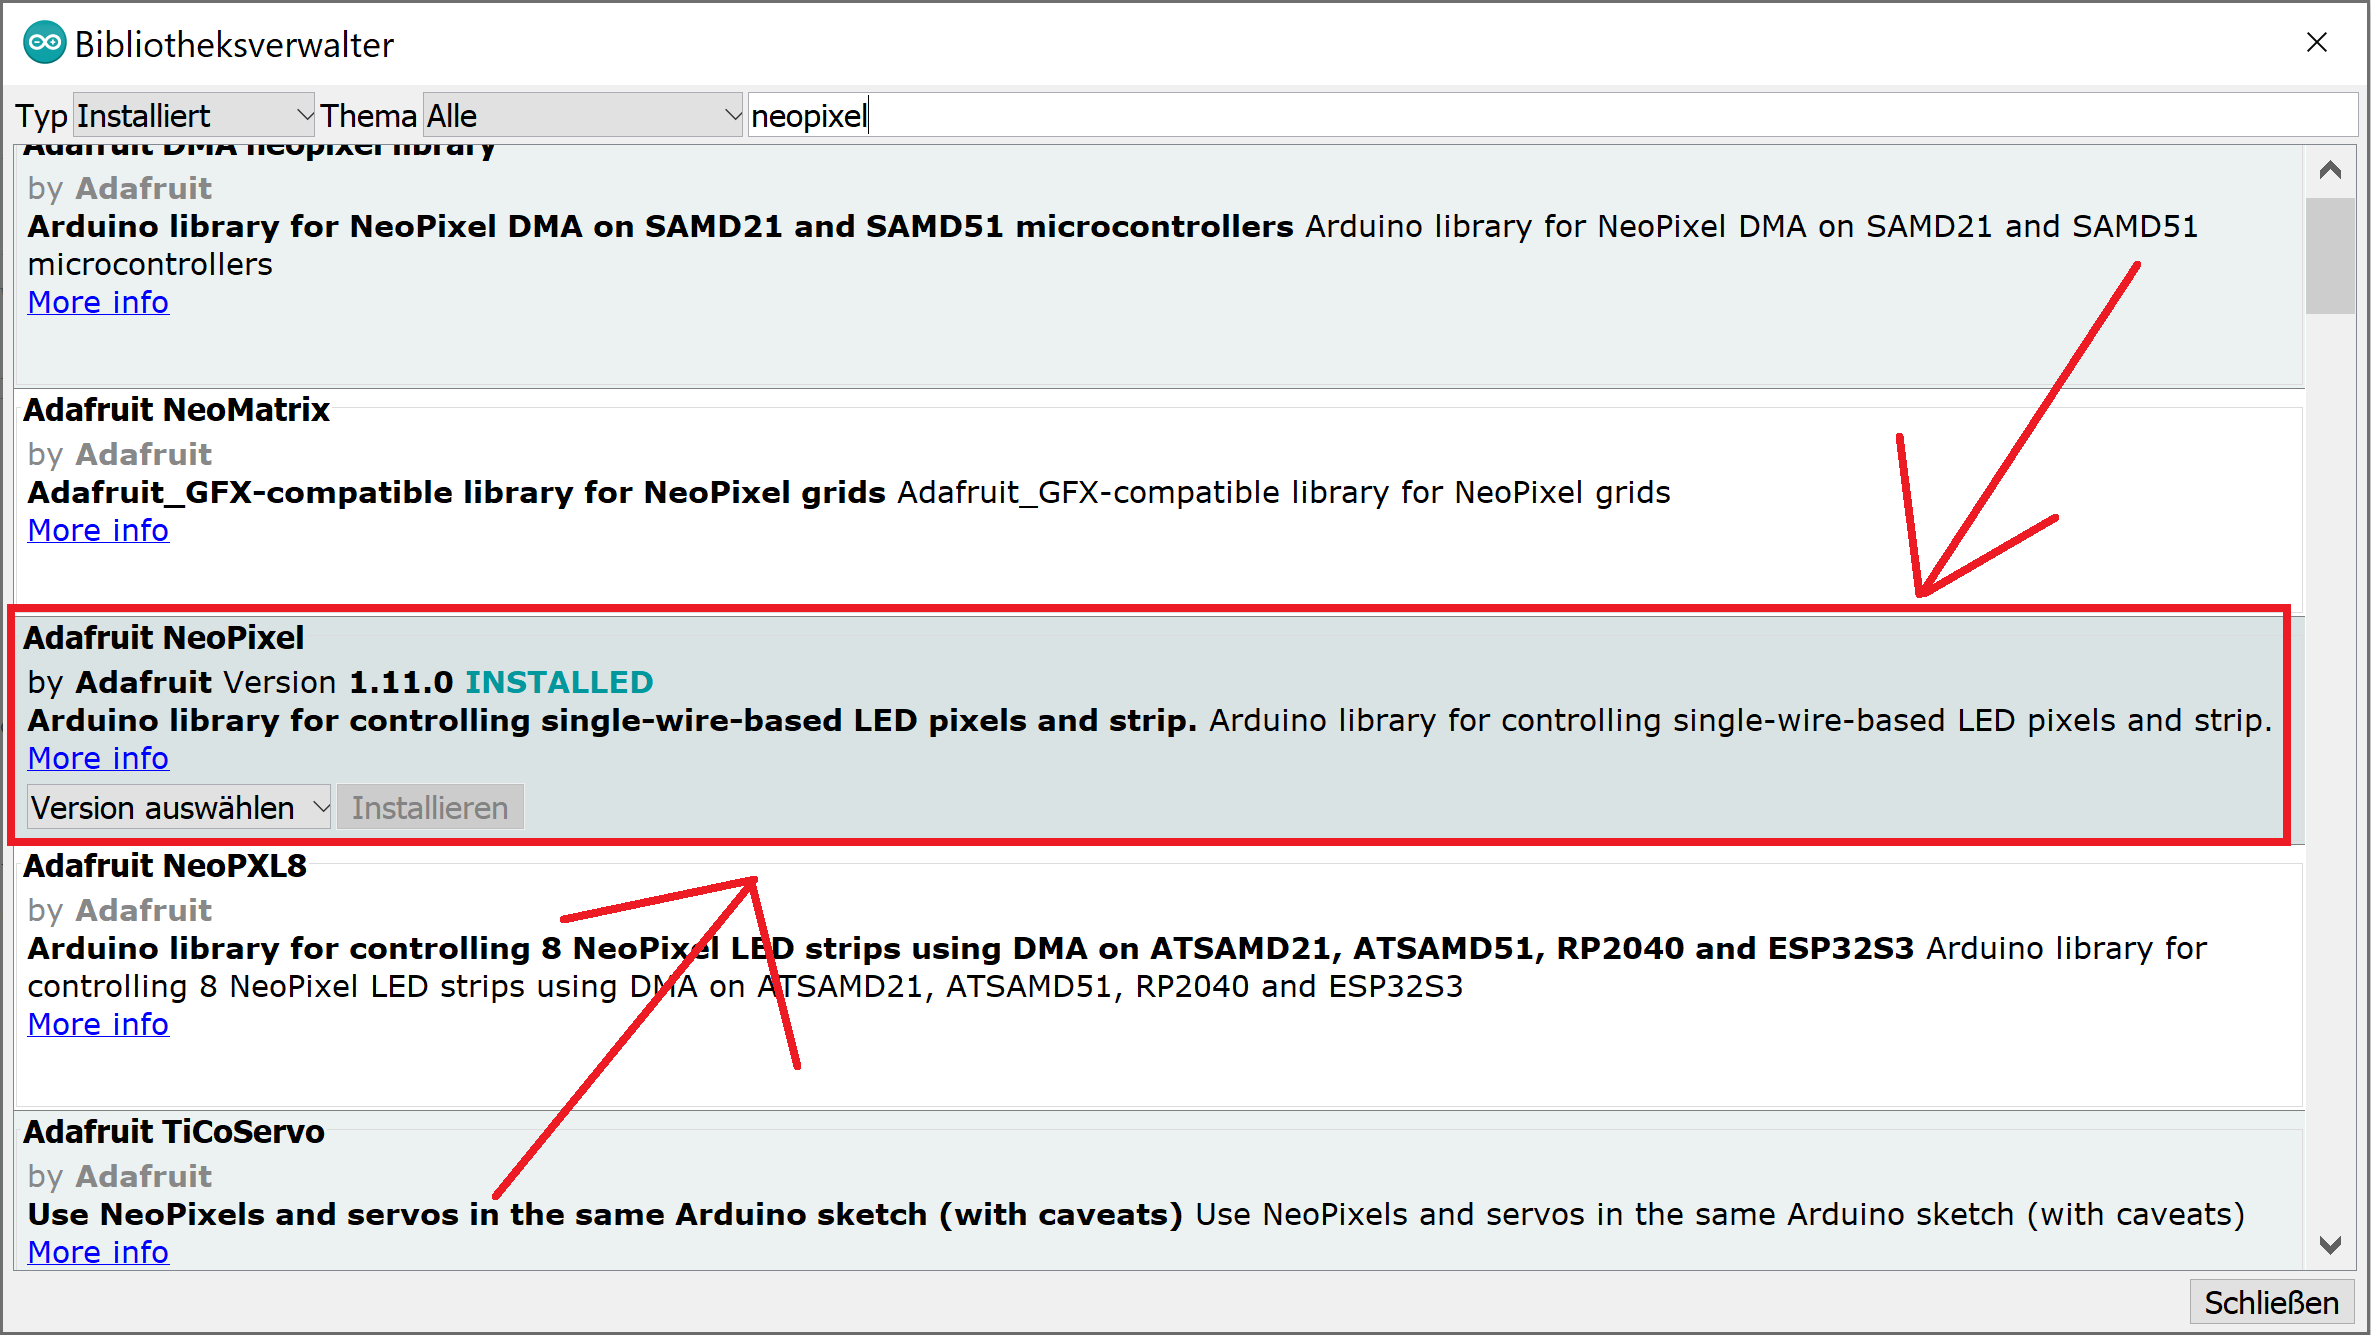
Task: Open More info link for Adafruit NeoMatrix
Action: pos(98,530)
